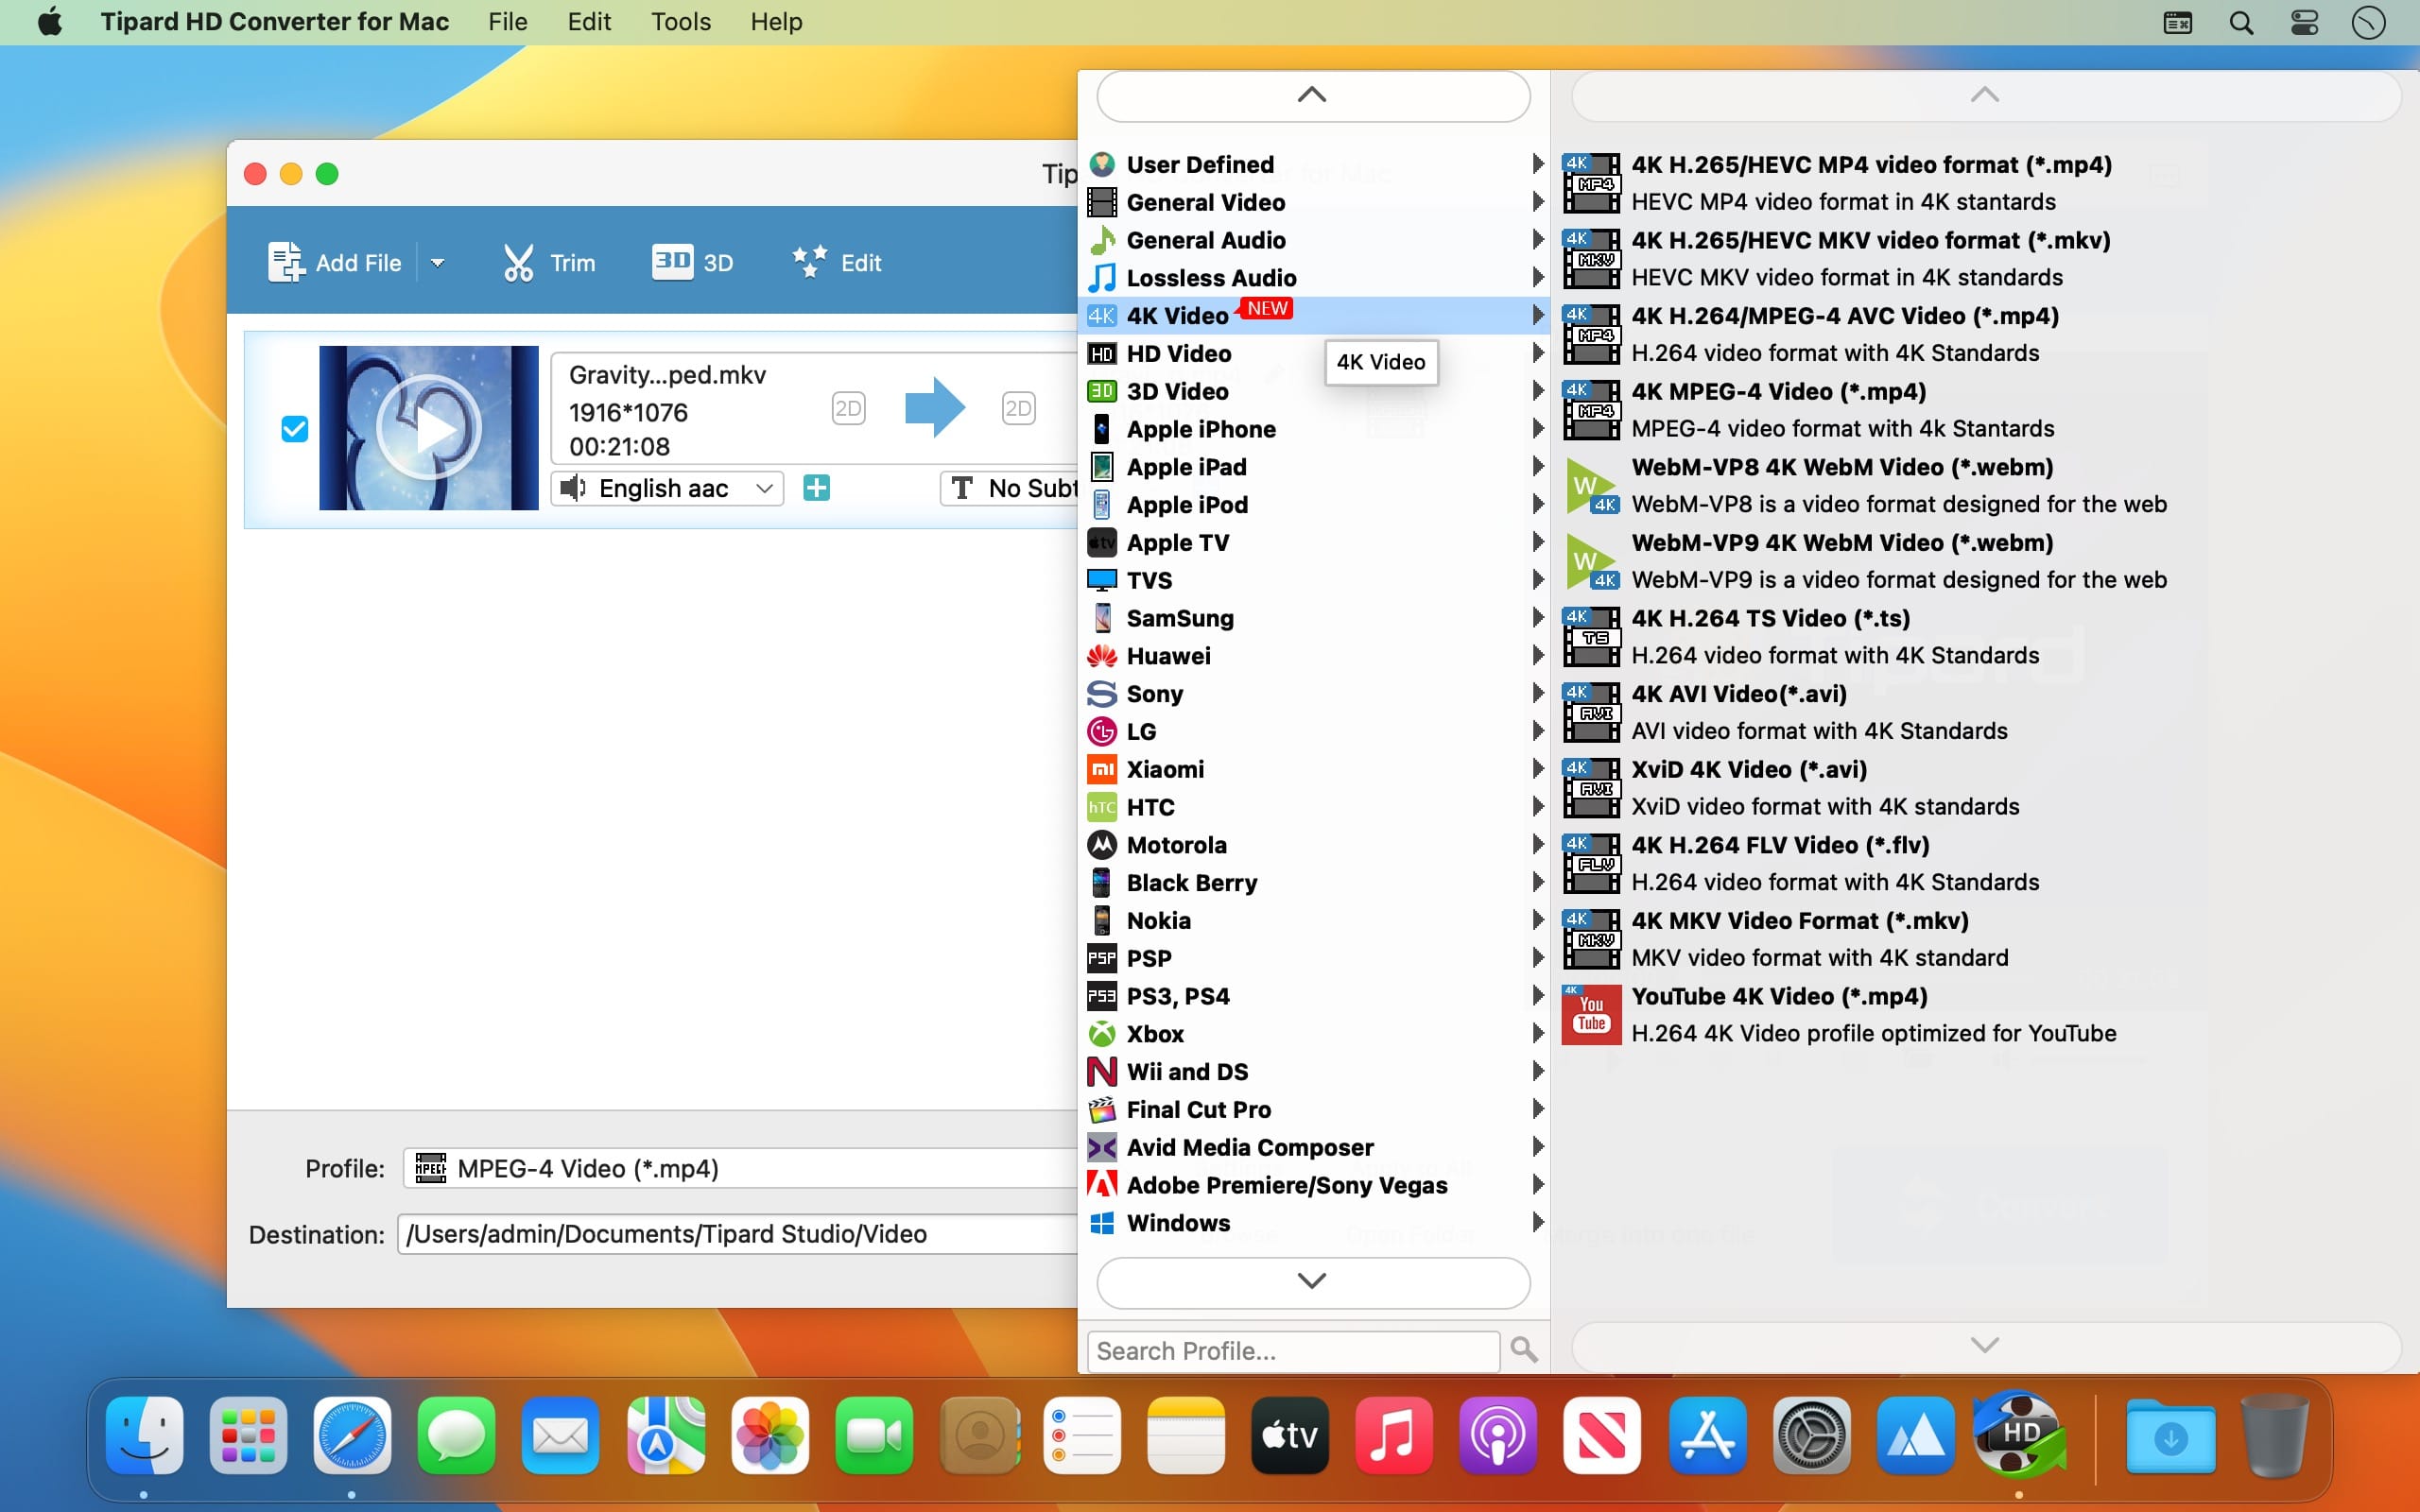Screen dimensions: 2420x1512
Task: Play the Gravity video thumbnail preview
Action: click(429, 428)
